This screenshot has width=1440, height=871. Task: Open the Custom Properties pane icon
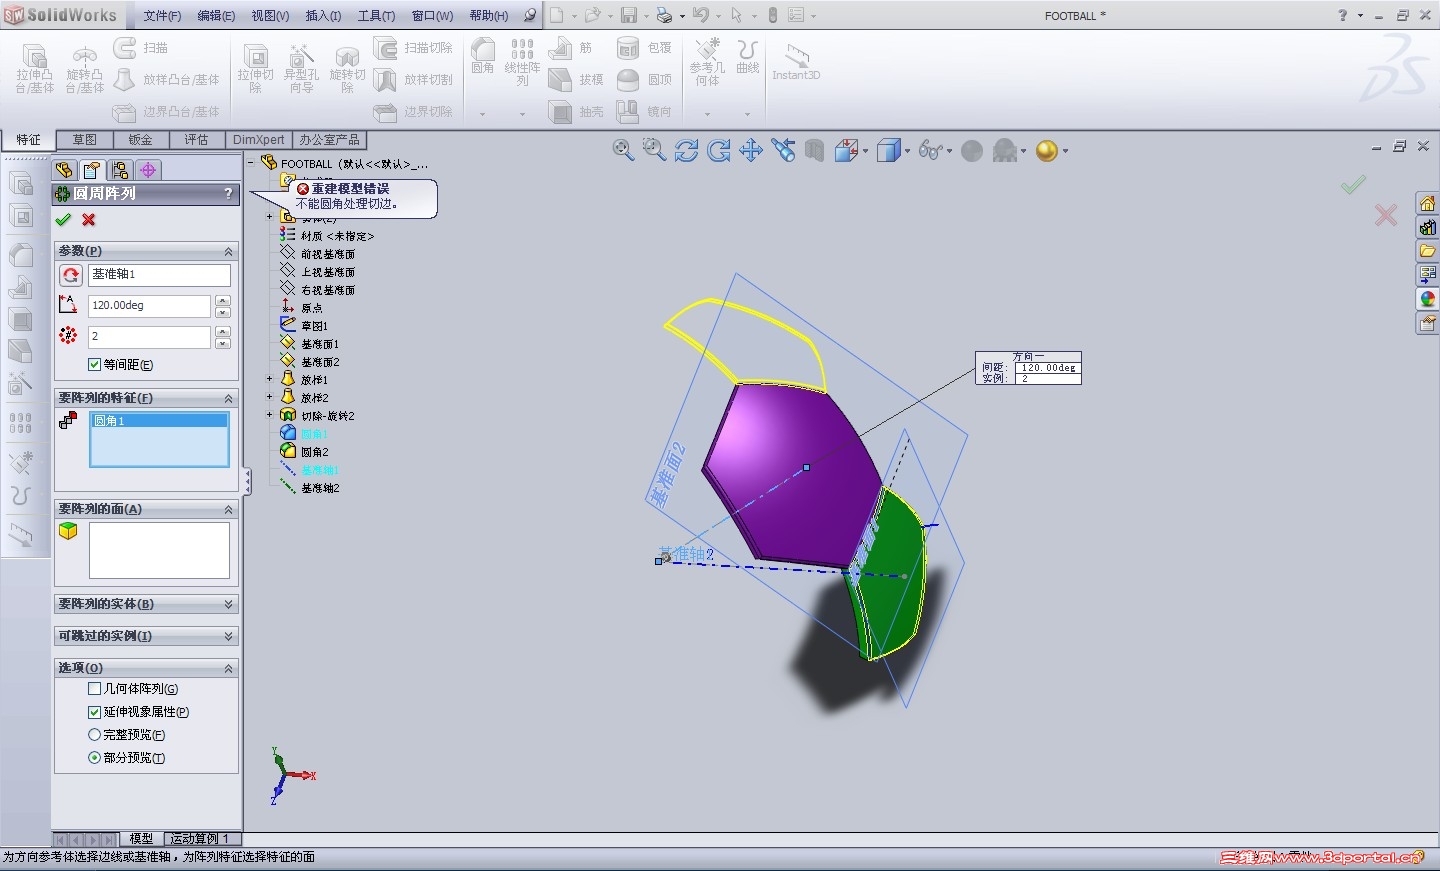(x=1427, y=323)
